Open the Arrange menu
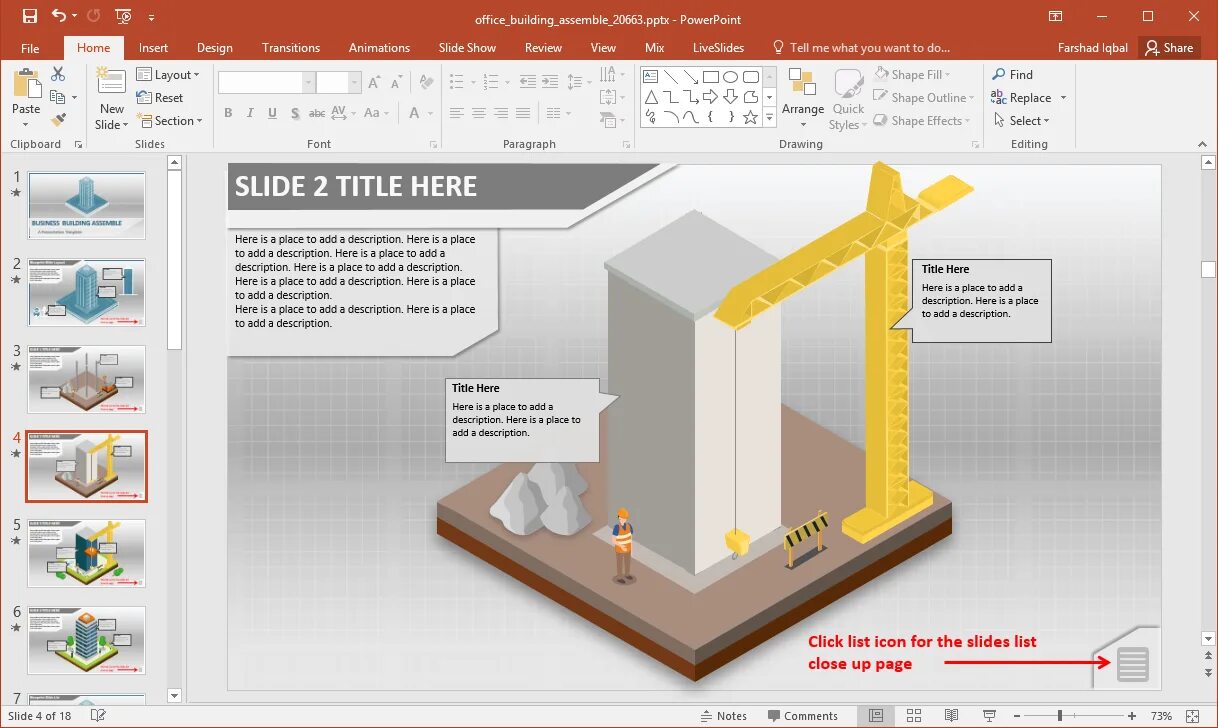 pyautogui.click(x=803, y=98)
